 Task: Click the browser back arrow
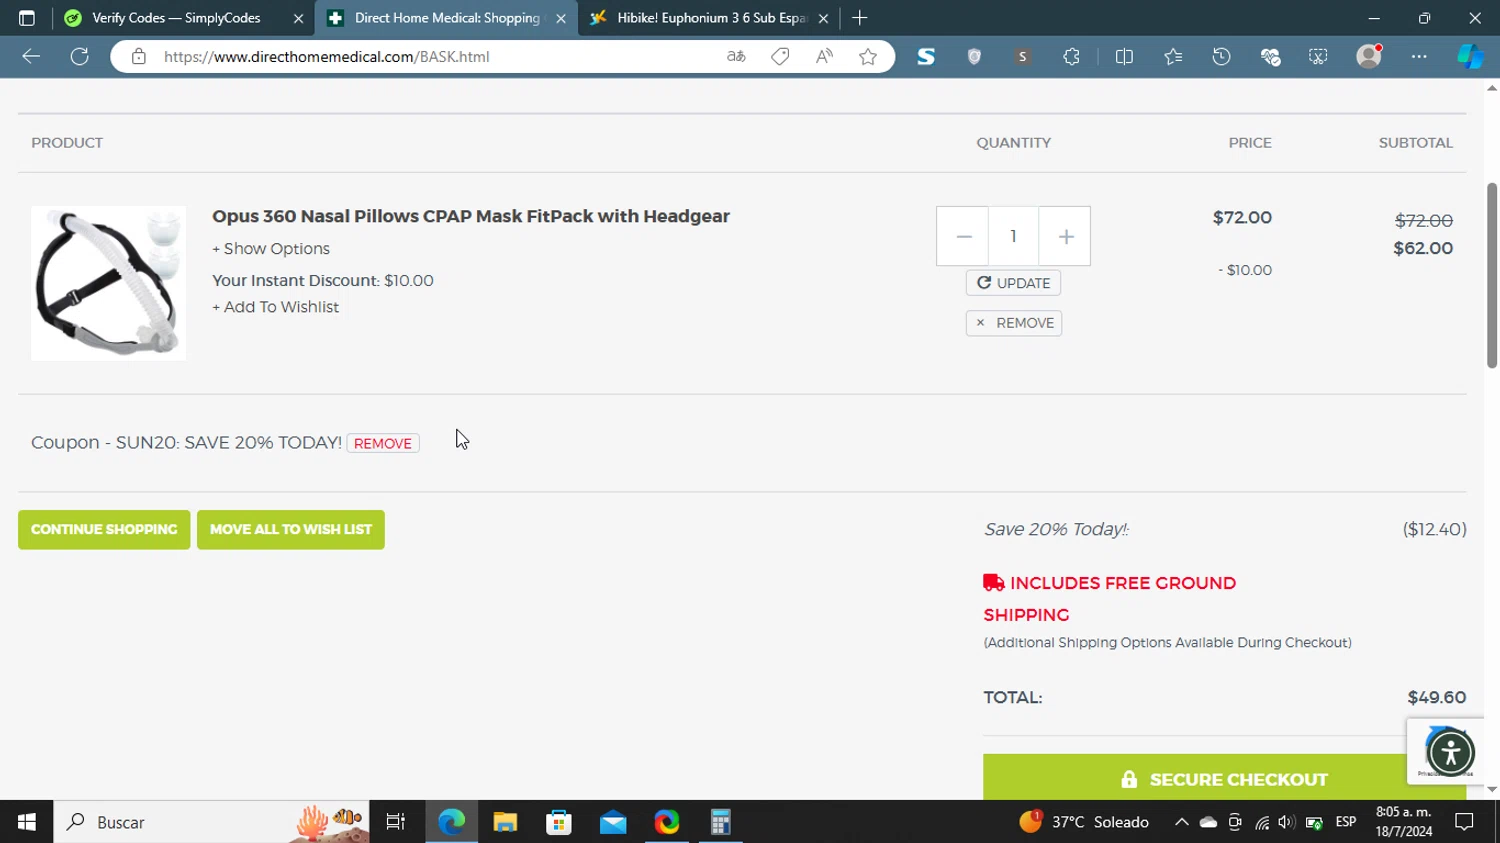click(31, 57)
